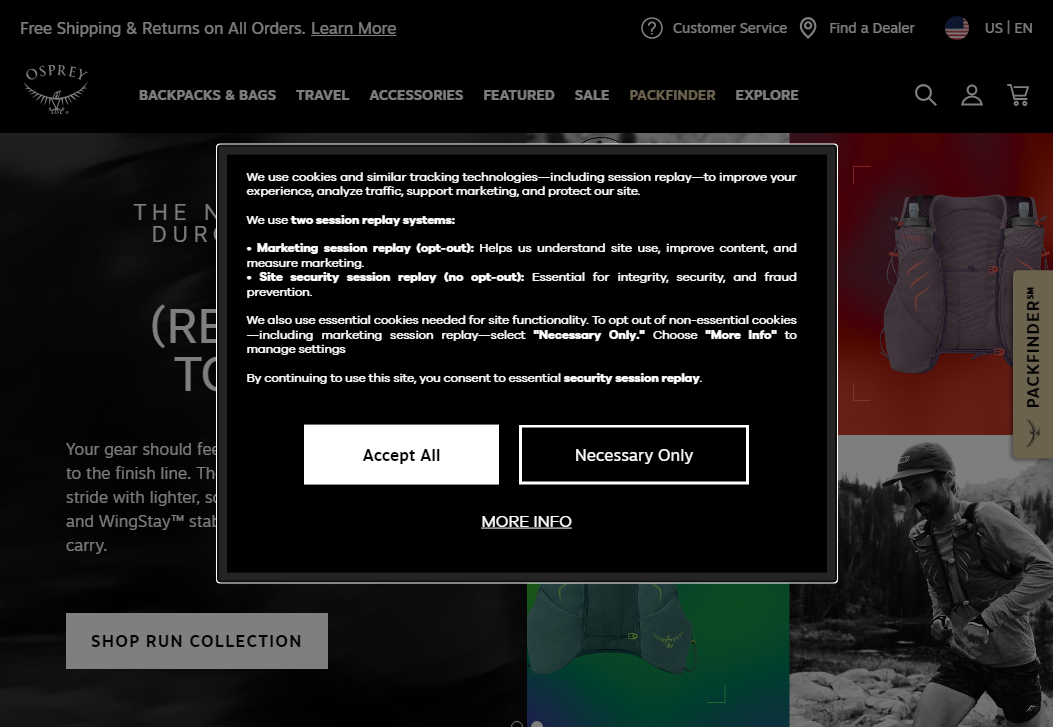Open the user account icon
The height and width of the screenshot is (727, 1053).
click(x=972, y=95)
